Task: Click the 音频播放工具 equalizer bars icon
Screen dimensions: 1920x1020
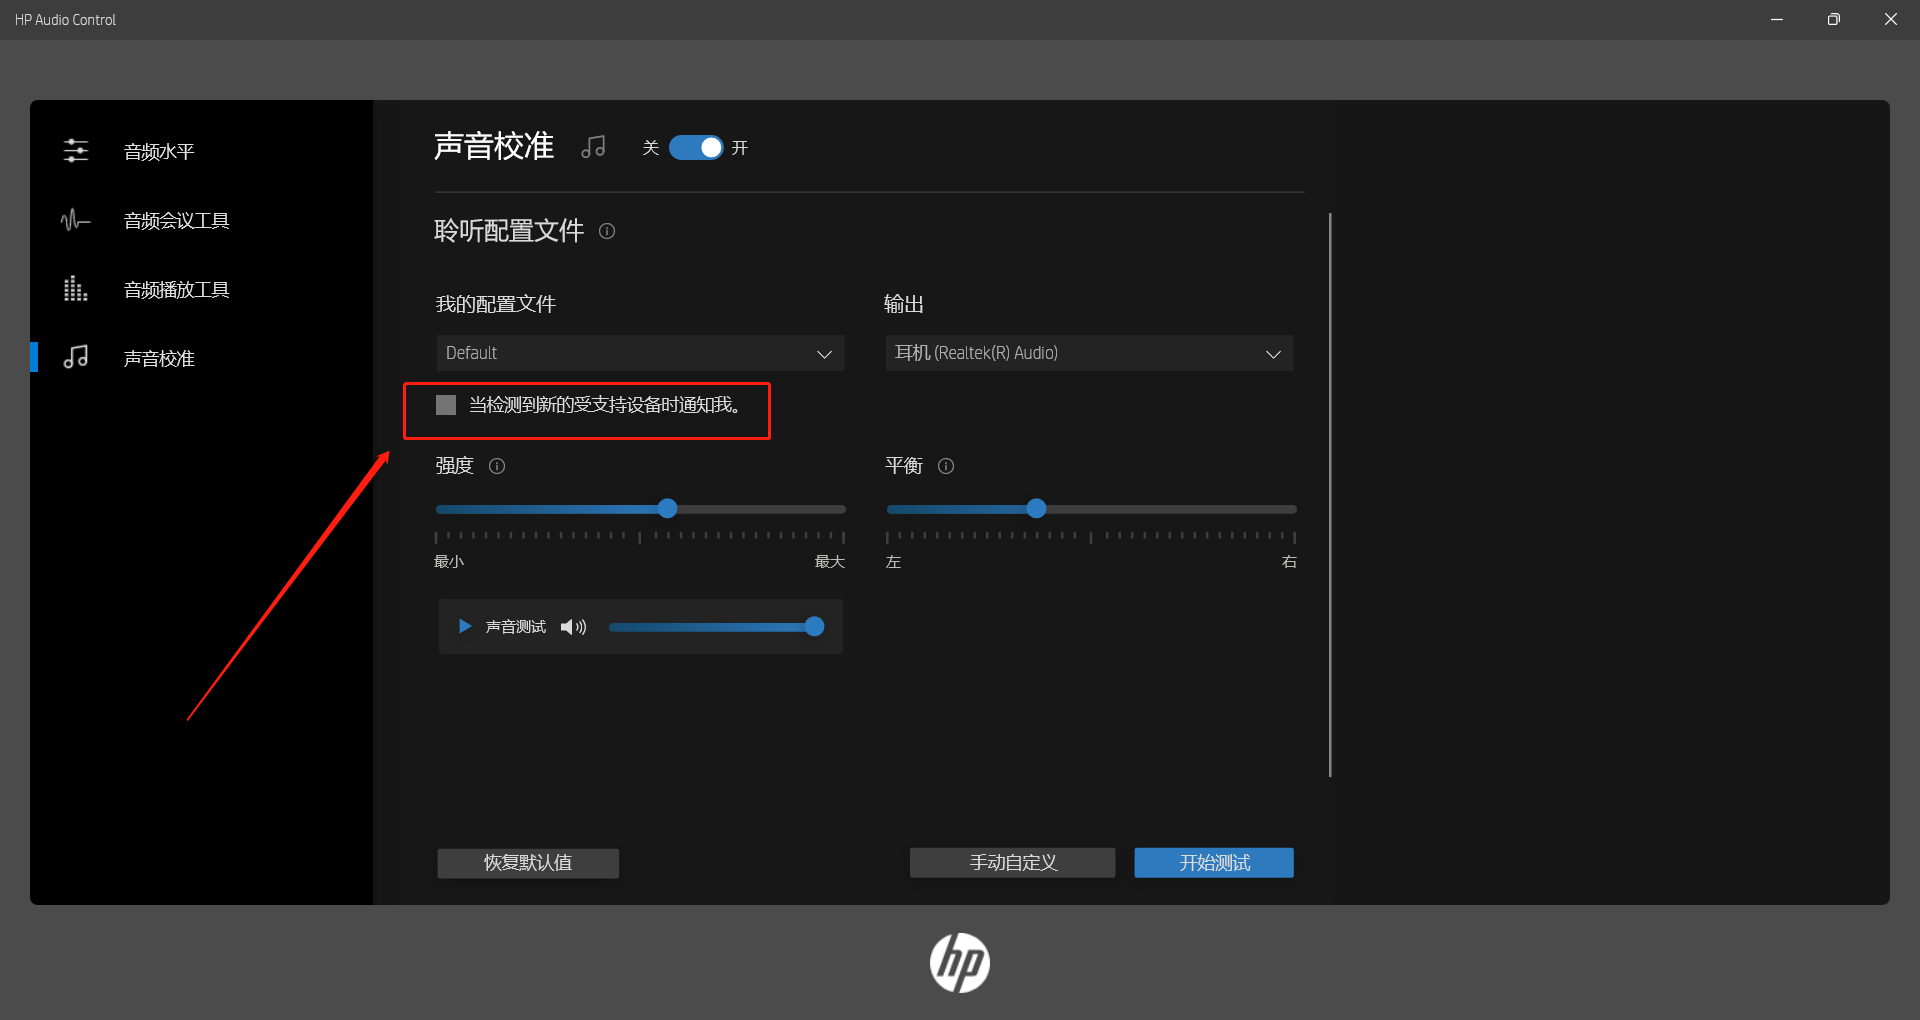Action: [x=76, y=289]
